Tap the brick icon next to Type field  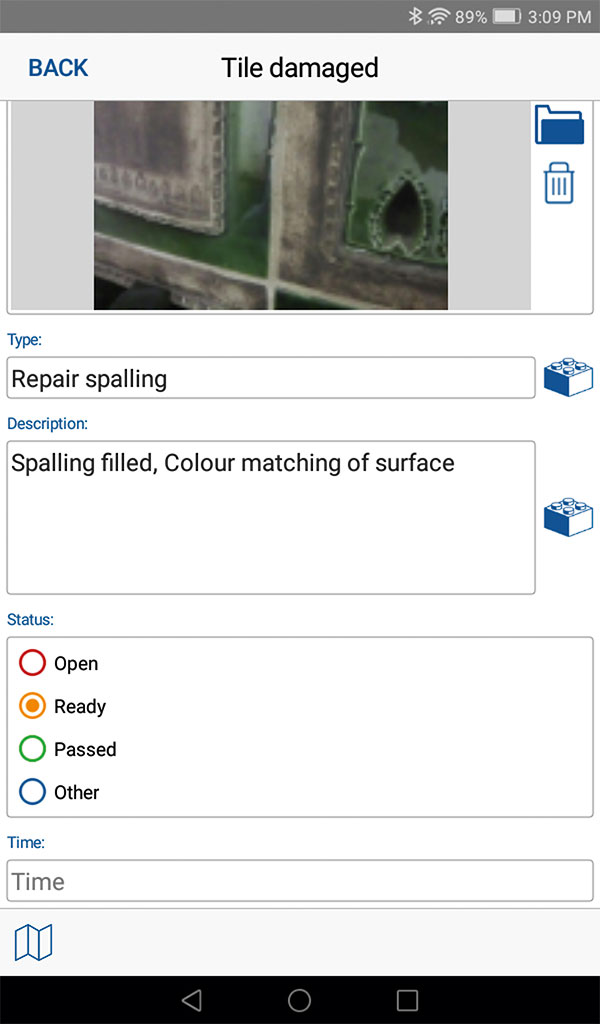click(x=568, y=377)
